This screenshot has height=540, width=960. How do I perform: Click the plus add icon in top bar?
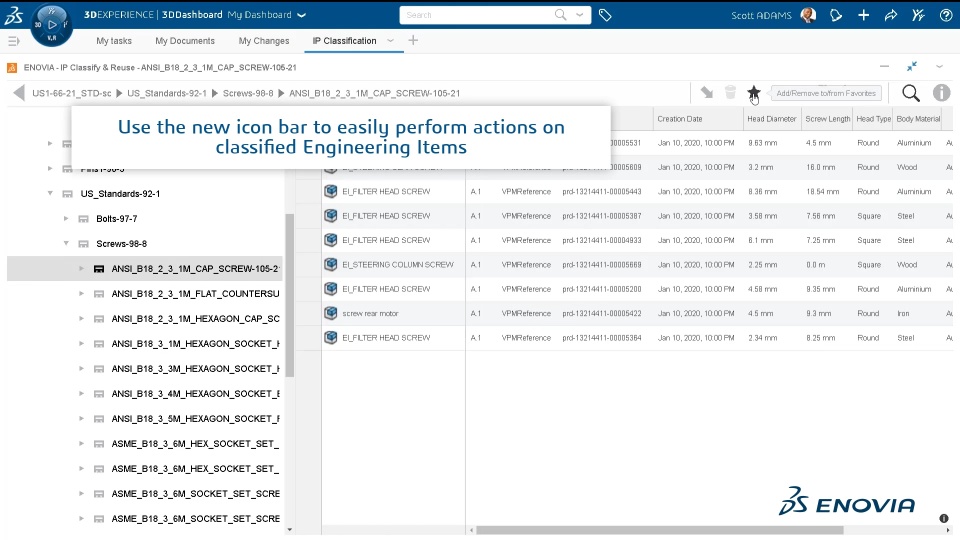(863, 15)
